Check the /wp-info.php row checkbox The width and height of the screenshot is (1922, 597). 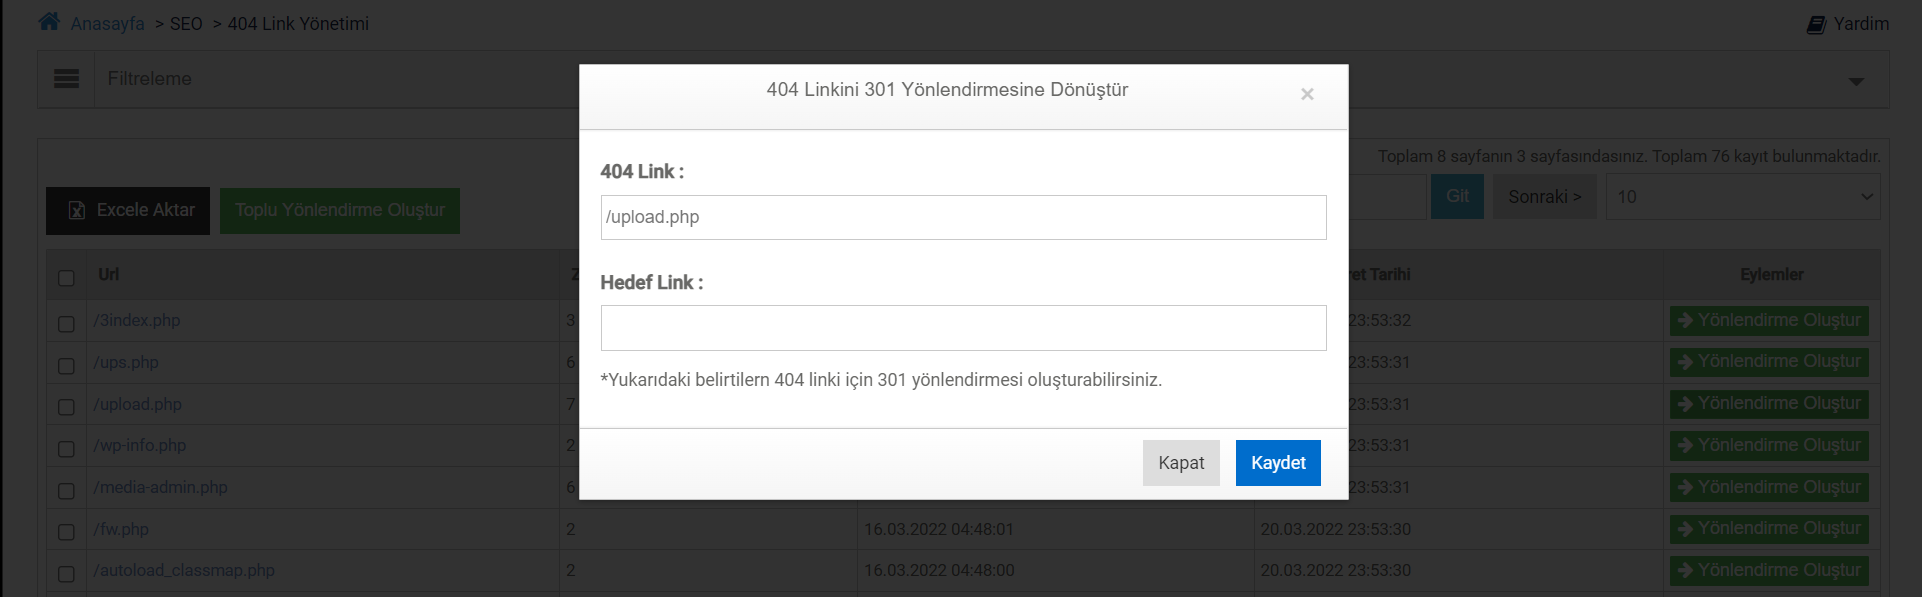(x=66, y=449)
